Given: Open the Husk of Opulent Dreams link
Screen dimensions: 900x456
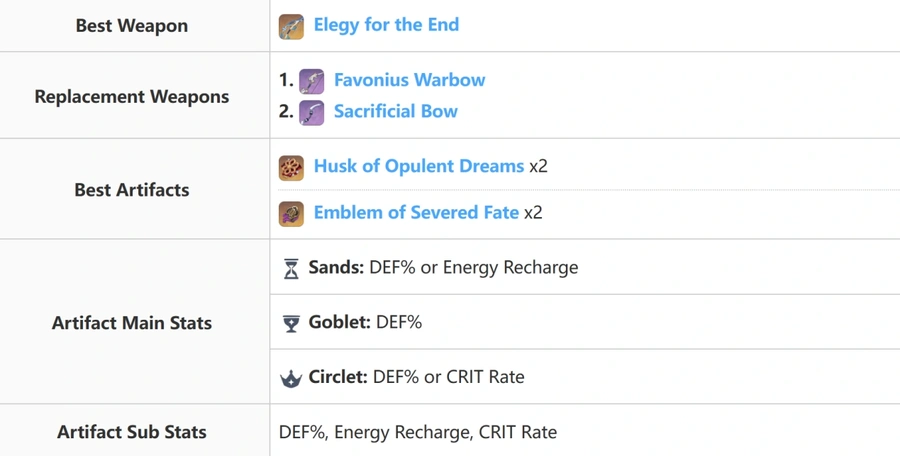Looking at the screenshot, I should point(419,166).
